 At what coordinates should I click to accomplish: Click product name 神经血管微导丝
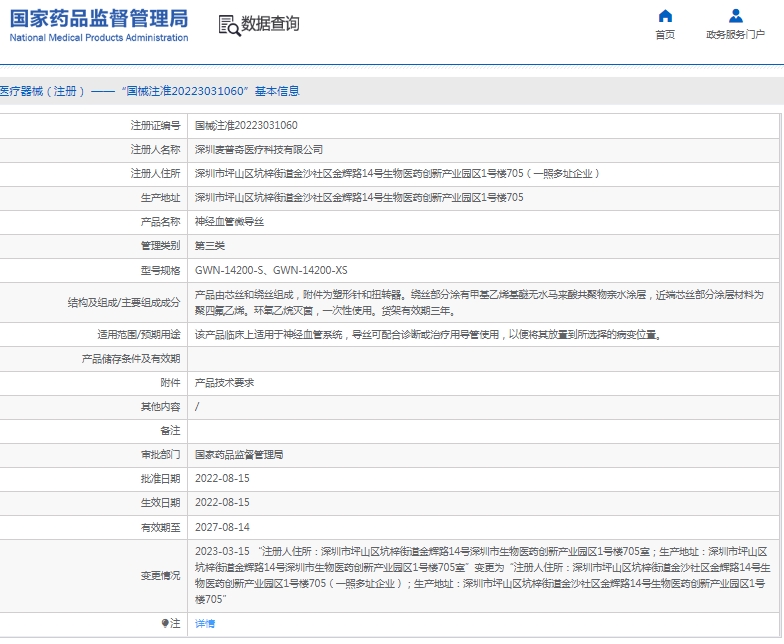pos(230,222)
